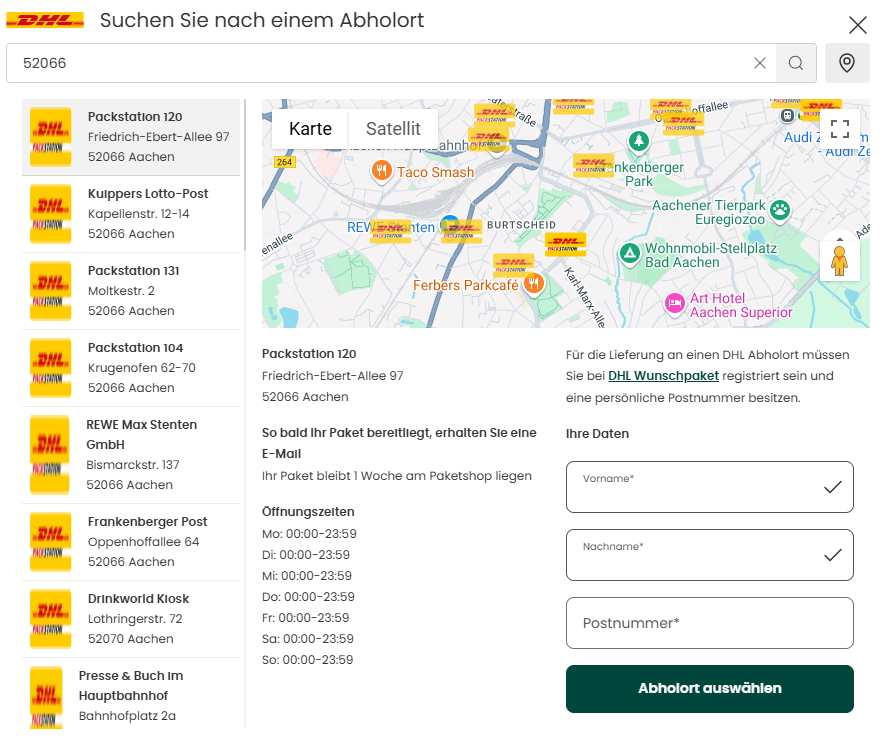Click DHL icon beside Kuippers Lotto-Post
This screenshot has height=742, width=880.
51,214
